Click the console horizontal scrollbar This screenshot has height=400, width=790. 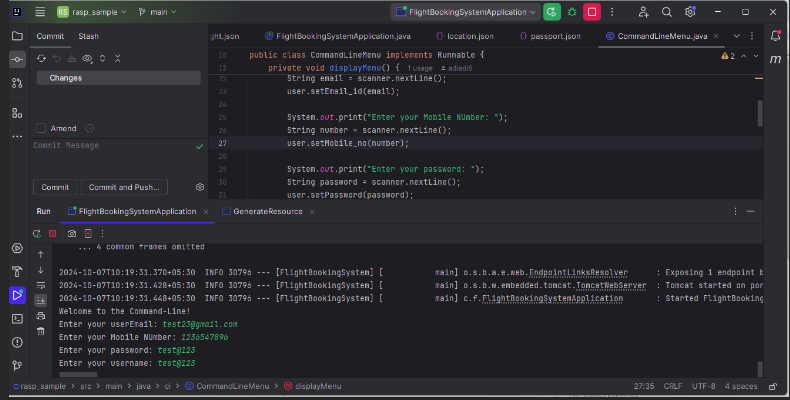pos(78,375)
